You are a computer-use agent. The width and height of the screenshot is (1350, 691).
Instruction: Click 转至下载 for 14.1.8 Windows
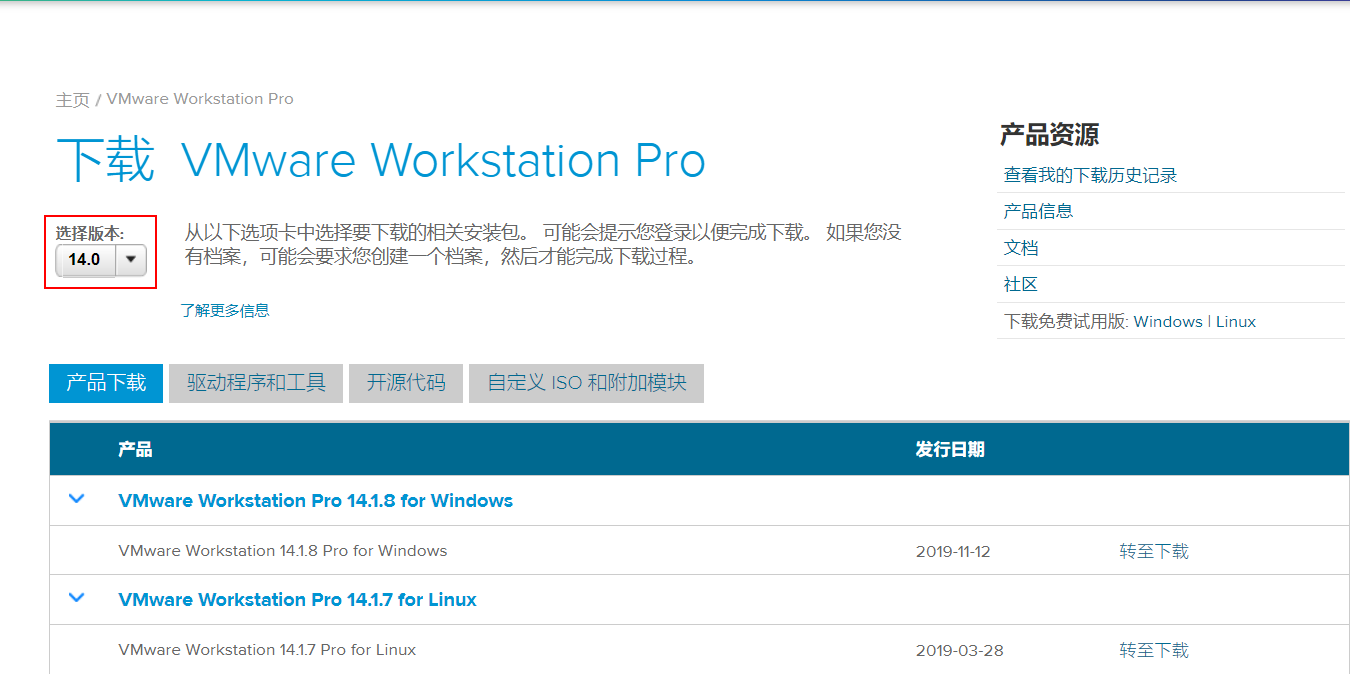[1154, 551]
